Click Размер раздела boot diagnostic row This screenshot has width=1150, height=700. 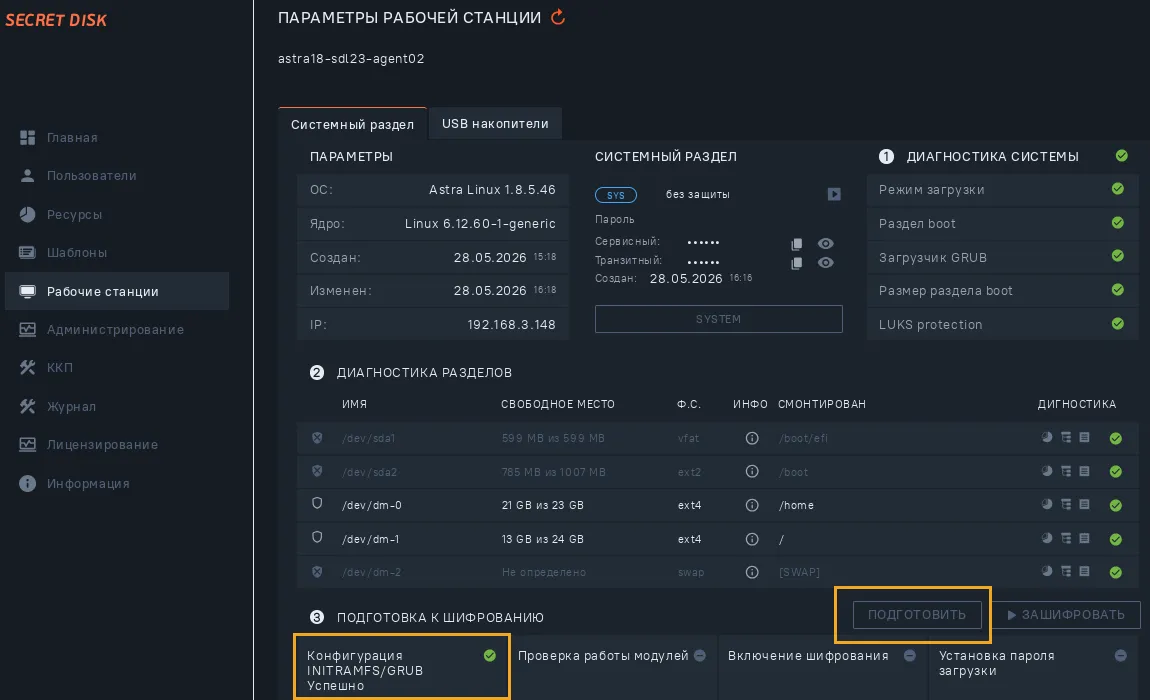tap(1002, 291)
